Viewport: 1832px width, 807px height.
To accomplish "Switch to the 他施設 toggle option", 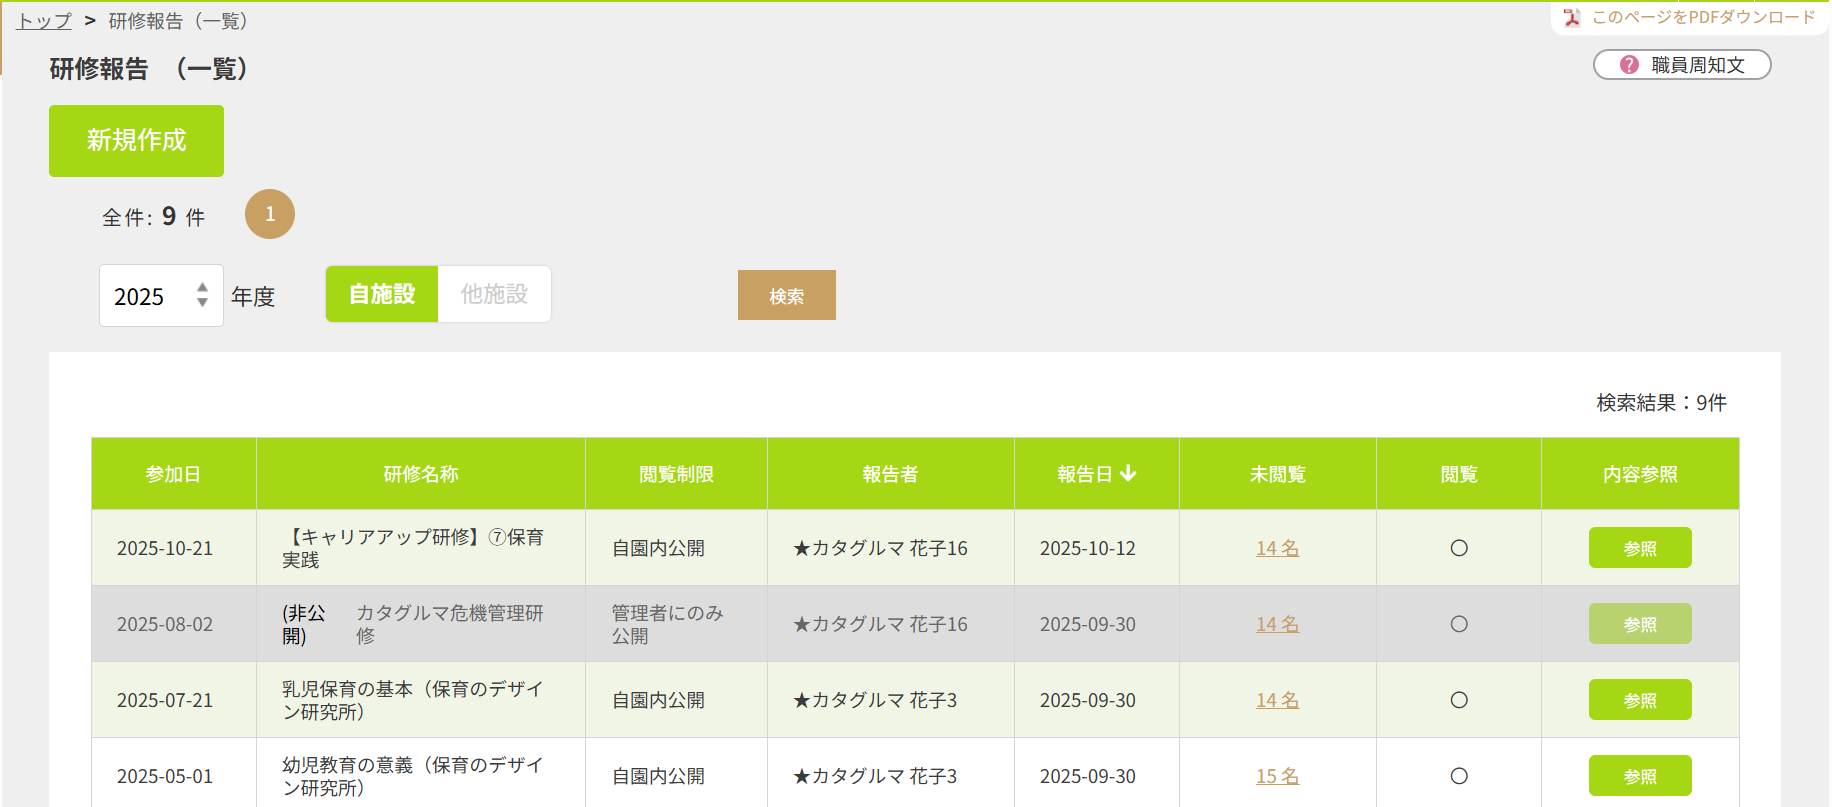I will [x=494, y=294].
